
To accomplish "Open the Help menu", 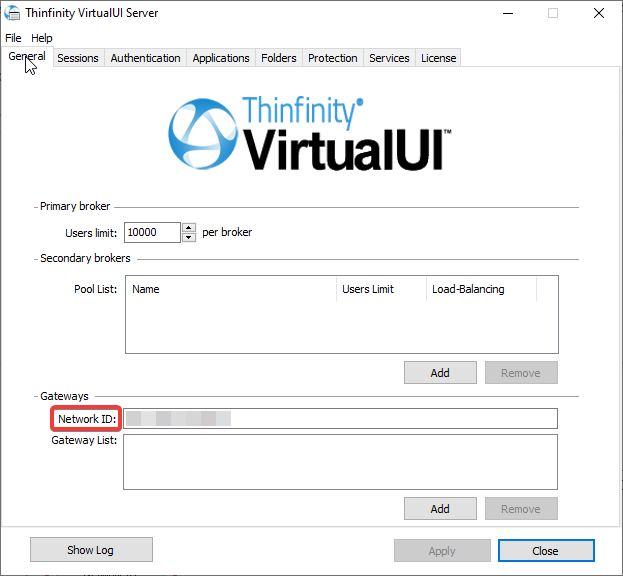I will [42, 38].
